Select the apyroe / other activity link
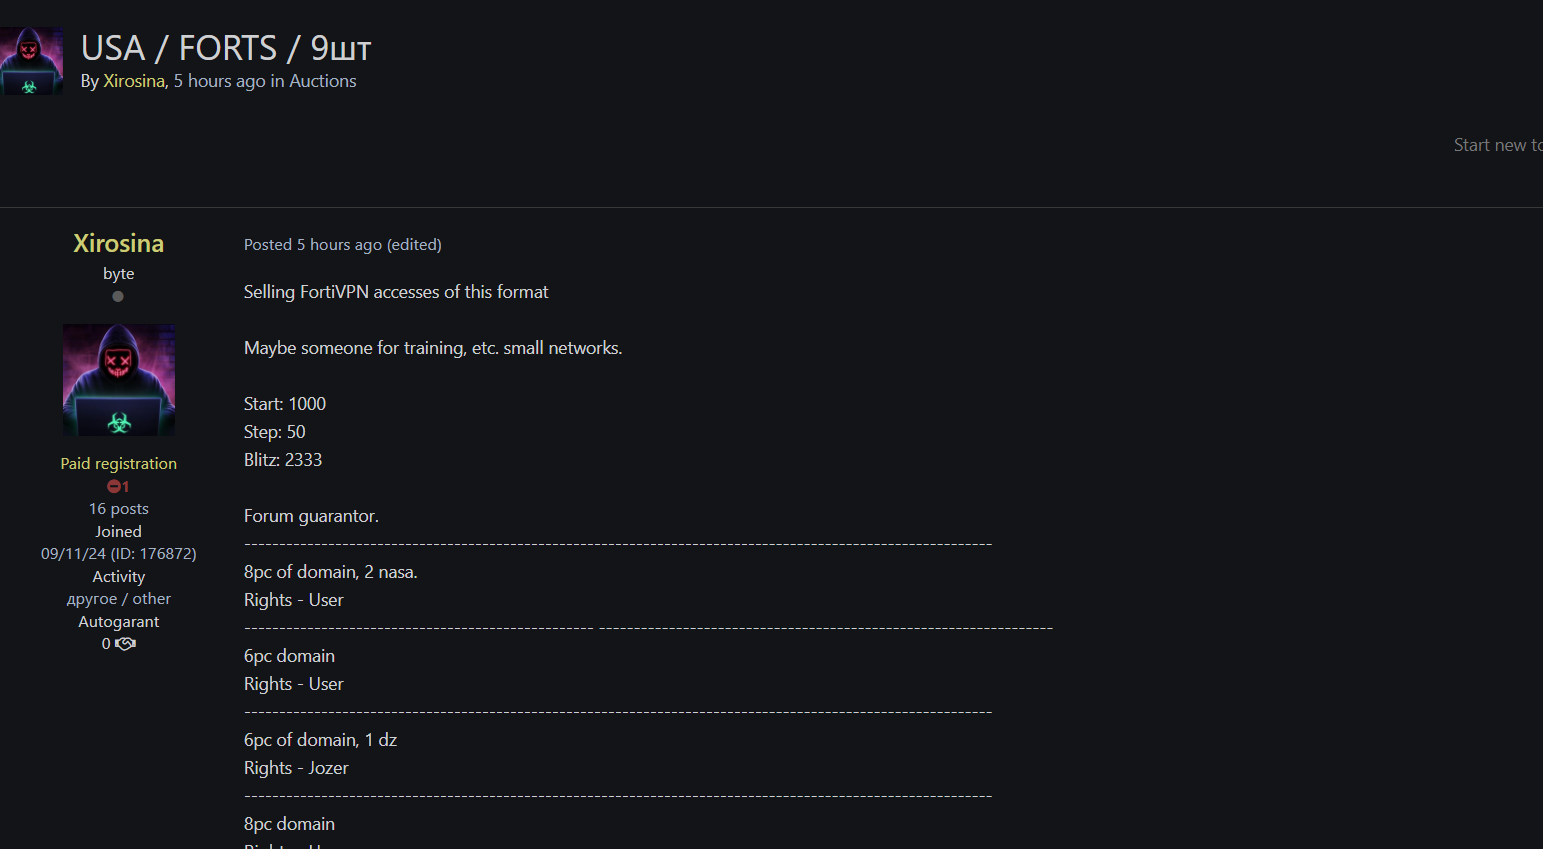 coord(118,598)
